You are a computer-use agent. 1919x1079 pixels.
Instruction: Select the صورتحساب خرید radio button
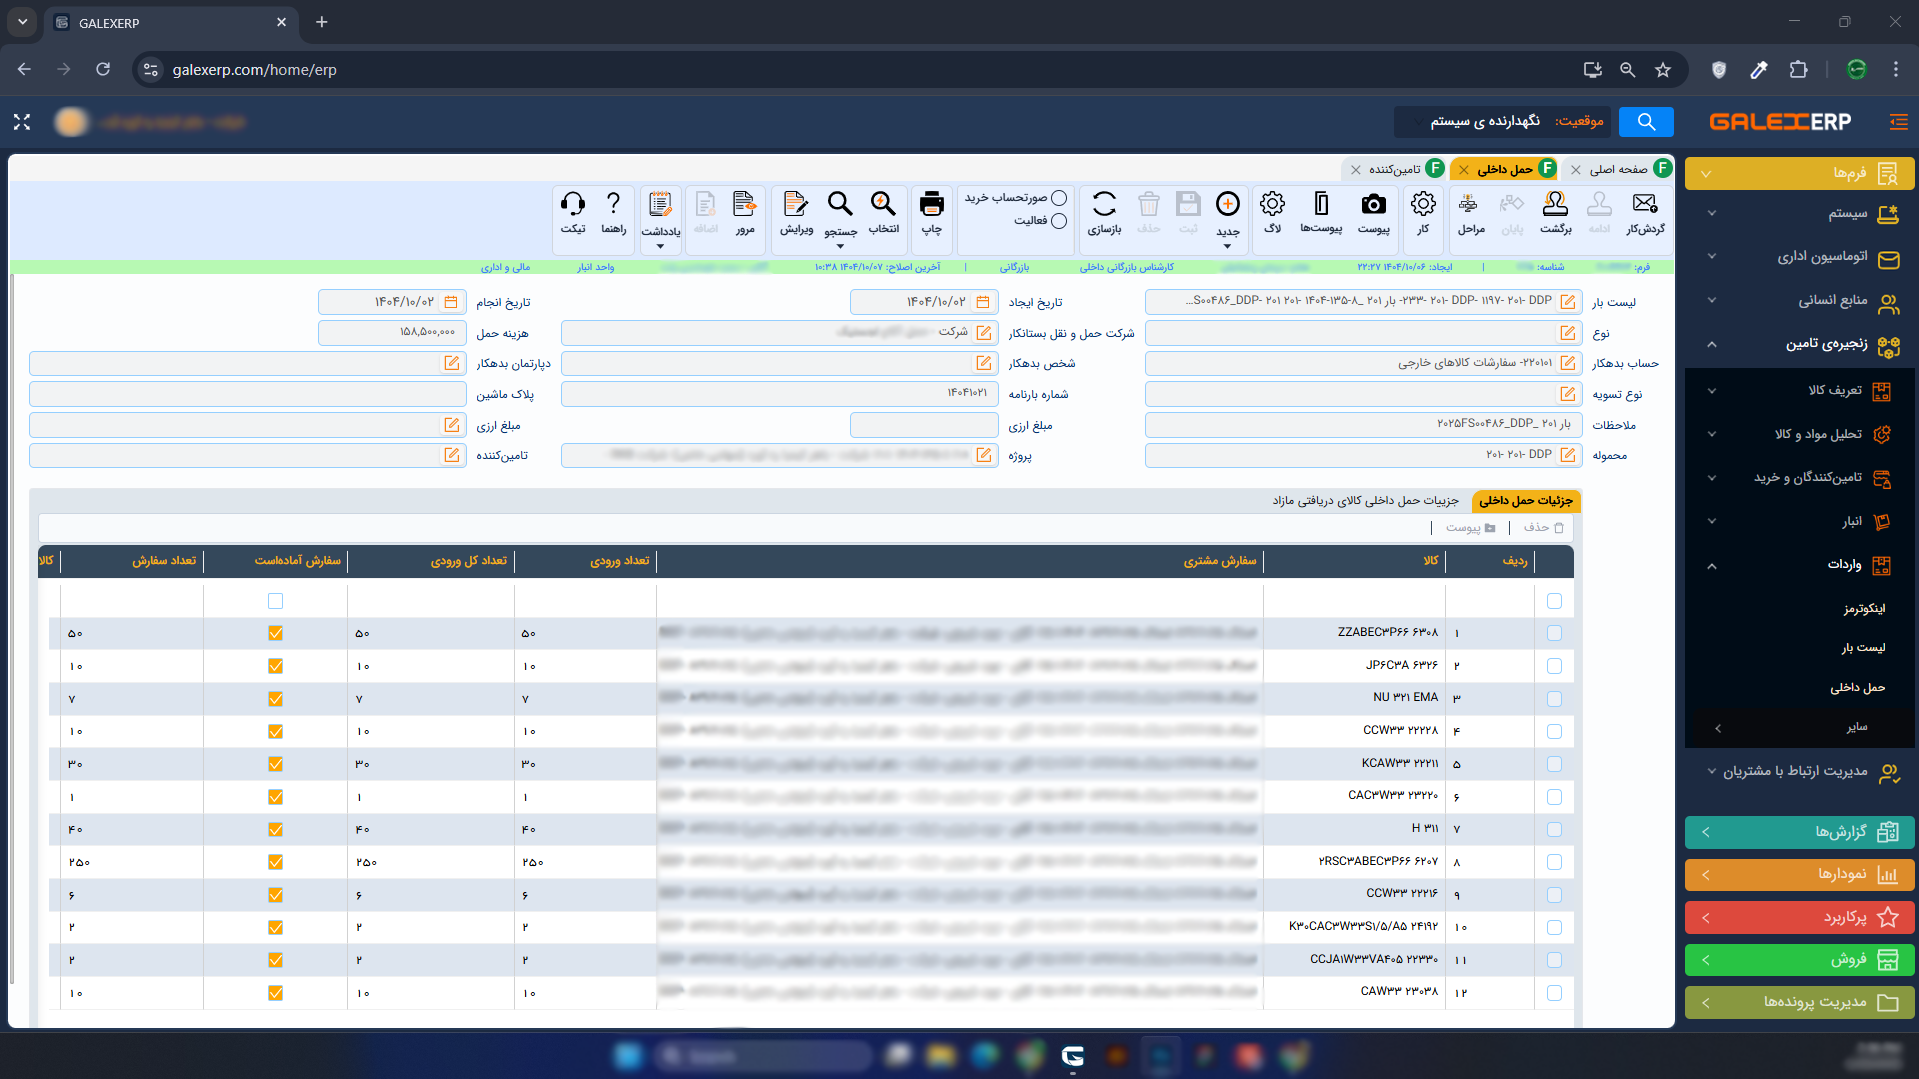(1059, 198)
